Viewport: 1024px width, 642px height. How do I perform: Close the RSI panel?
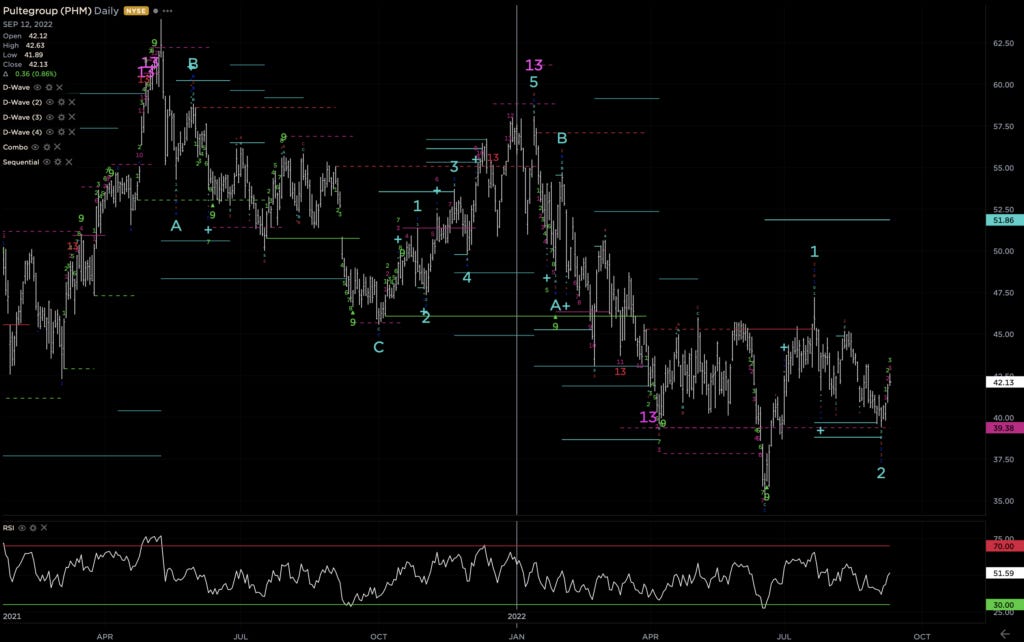44,528
